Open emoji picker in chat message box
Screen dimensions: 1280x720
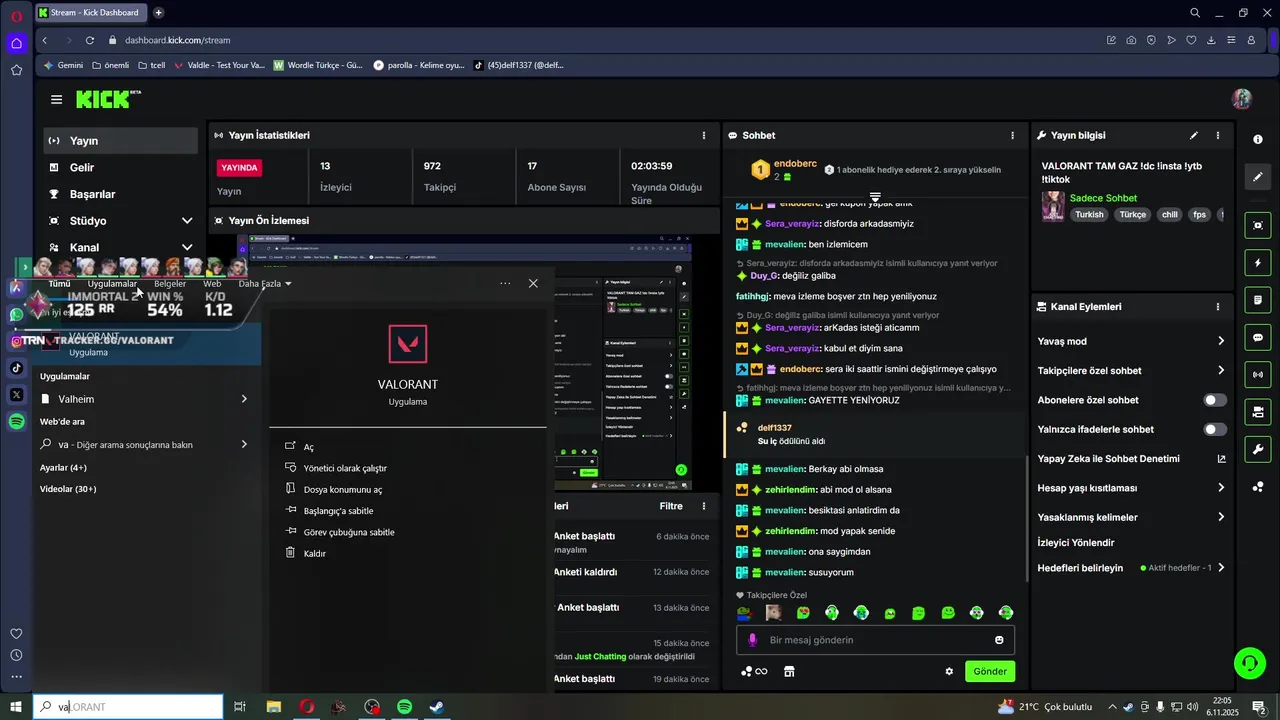tap(999, 640)
